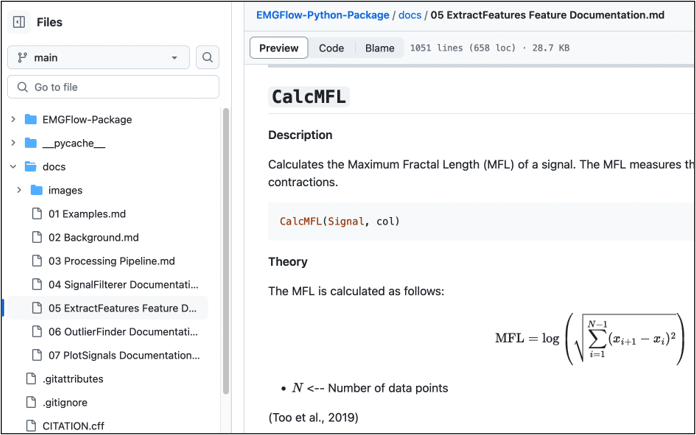Click file icon beside .gitattributes
696x435 pixels.
click(x=31, y=379)
